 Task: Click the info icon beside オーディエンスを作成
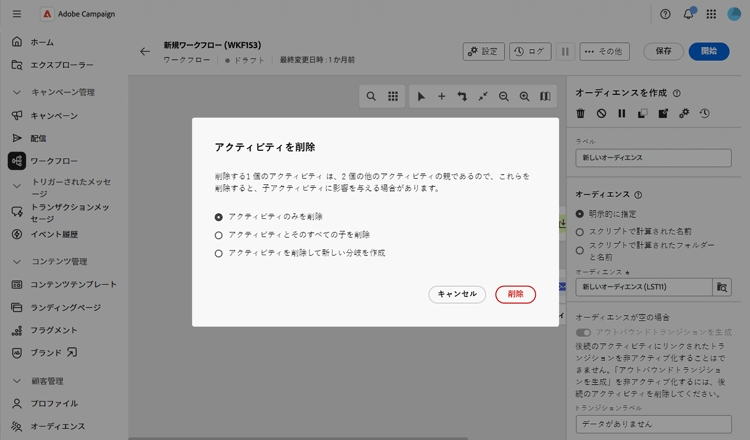(x=677, y=93)
